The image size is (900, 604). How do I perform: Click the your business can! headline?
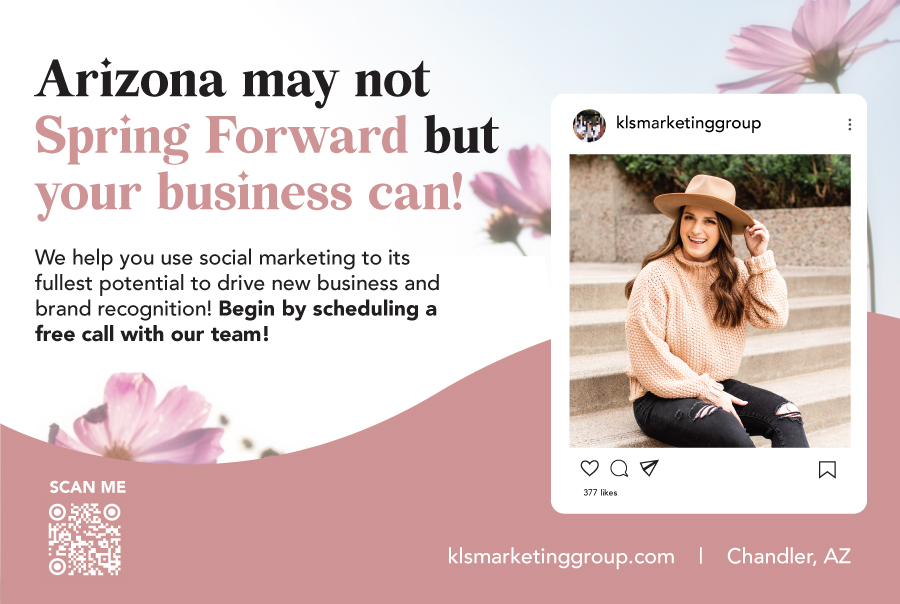(x=250, y=192)
